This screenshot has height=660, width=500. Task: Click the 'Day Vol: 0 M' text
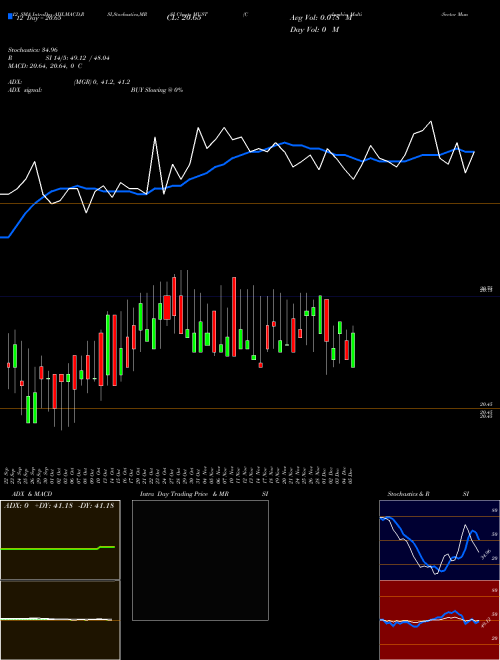[x=314, y=30]
